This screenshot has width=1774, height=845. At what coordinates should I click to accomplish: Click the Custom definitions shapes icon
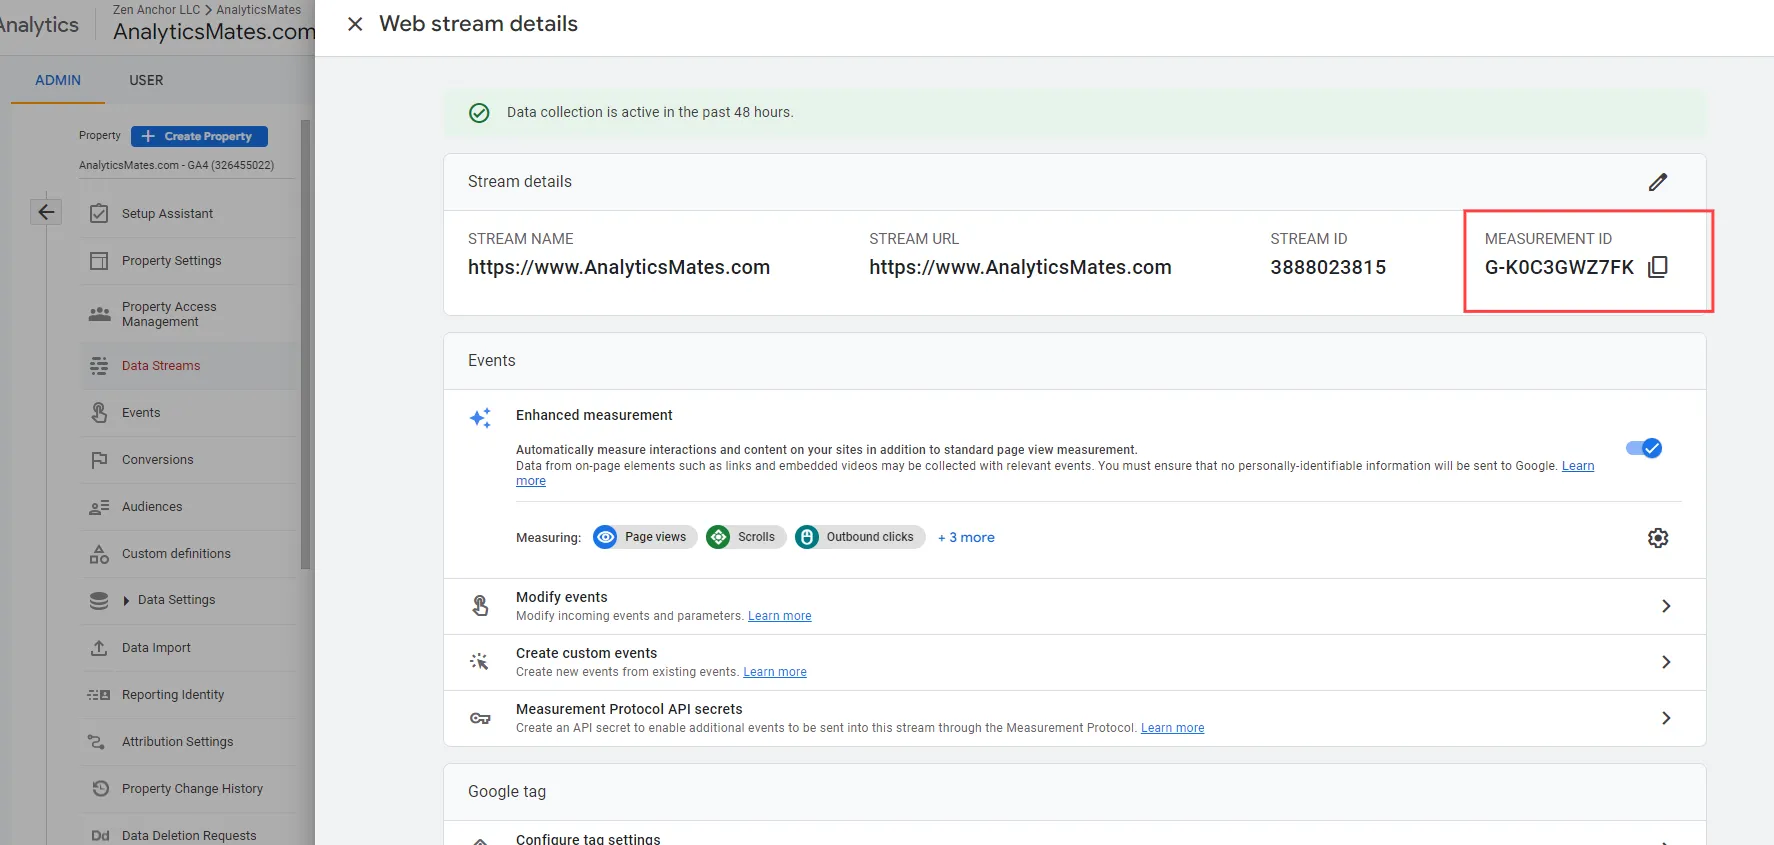coord(99,554)
